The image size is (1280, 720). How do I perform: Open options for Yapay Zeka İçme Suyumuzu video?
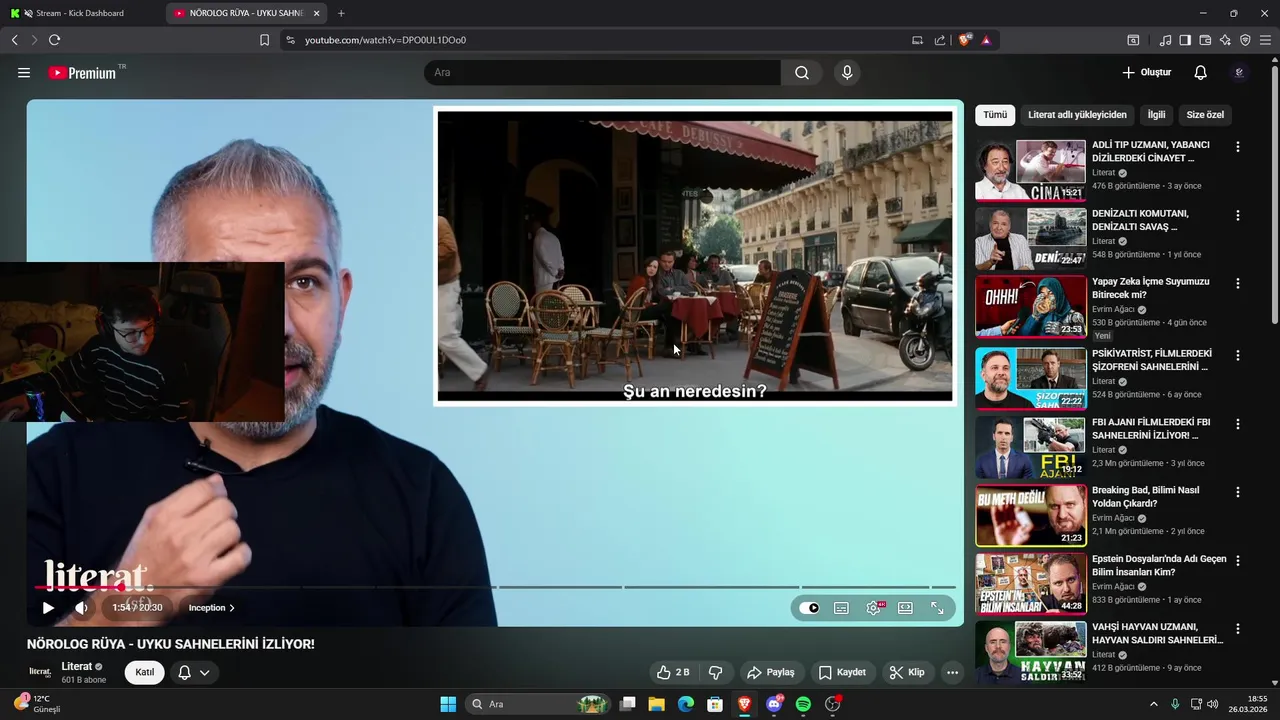pyautogui.click(x=1237, y=283)
